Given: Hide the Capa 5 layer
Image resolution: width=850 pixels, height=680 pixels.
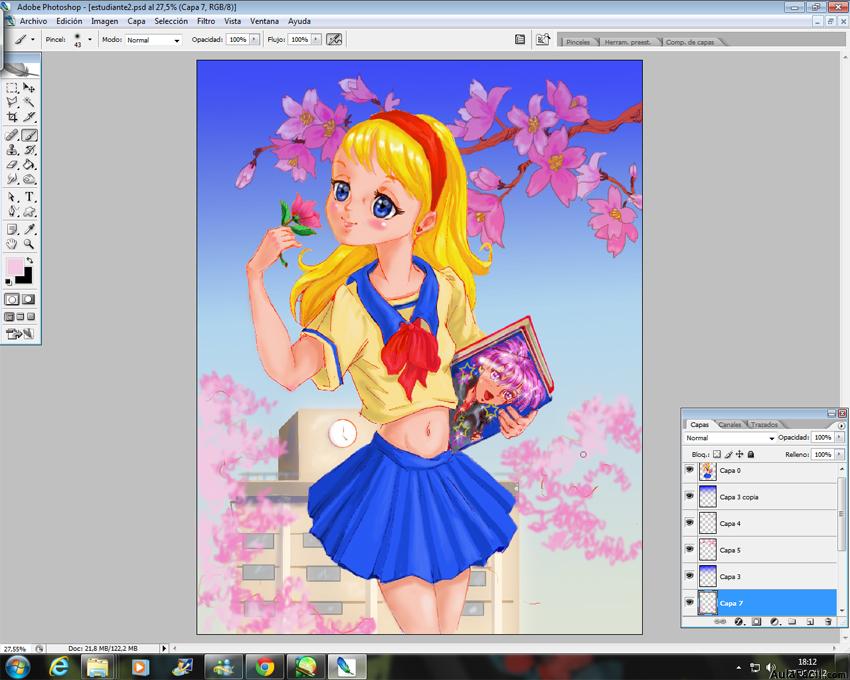Looking at the screenshot, I should pos(690,550).
